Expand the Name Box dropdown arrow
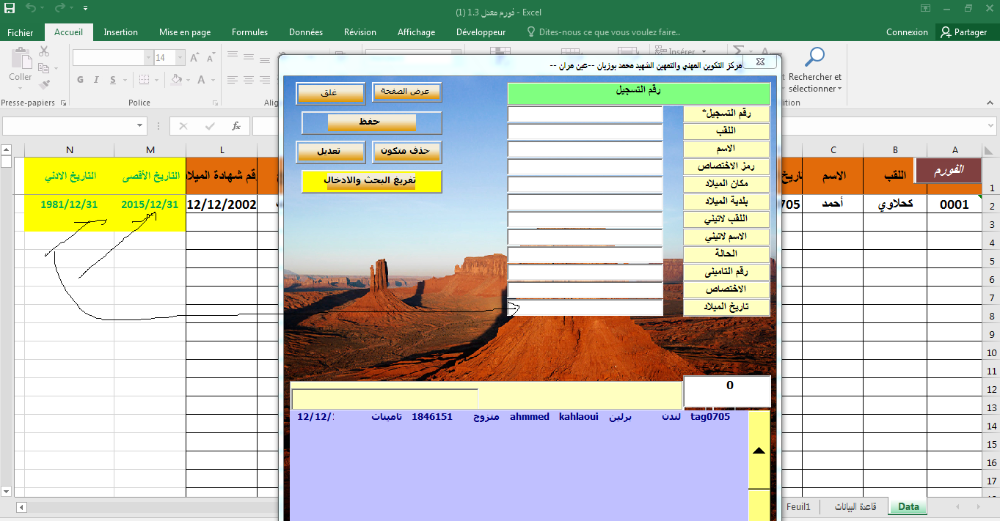 [140, 126]
